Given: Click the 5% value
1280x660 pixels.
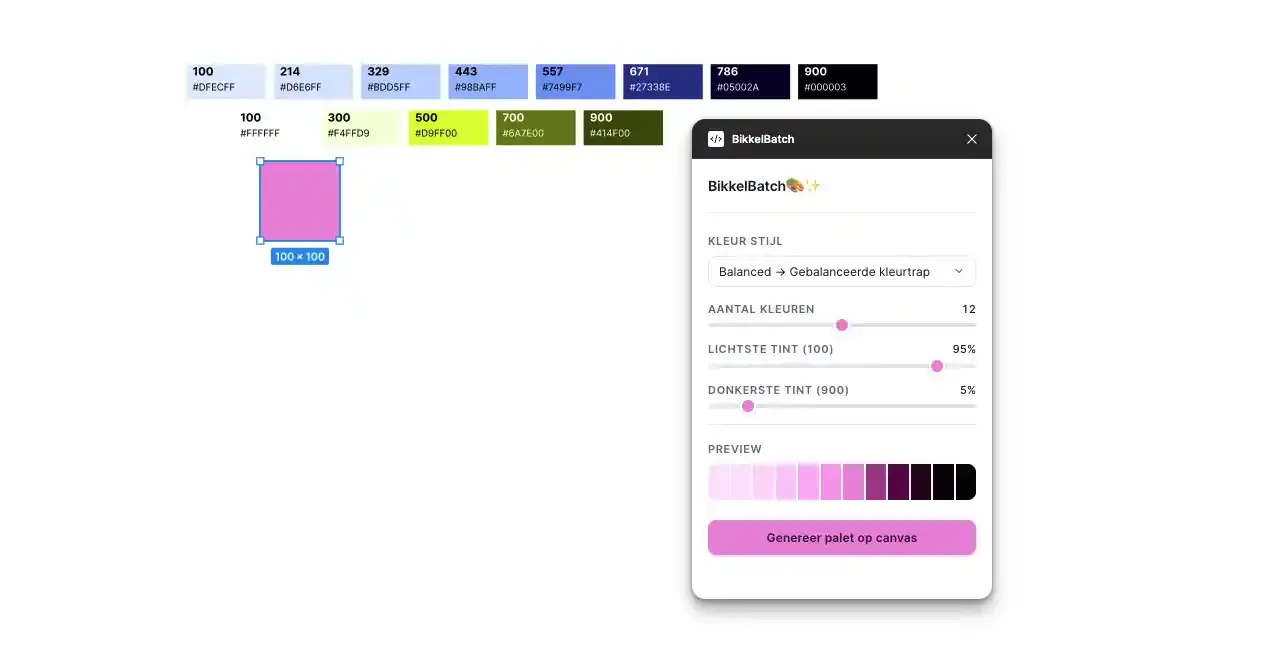Looking at the screenshot, I should tap(968, 390).
